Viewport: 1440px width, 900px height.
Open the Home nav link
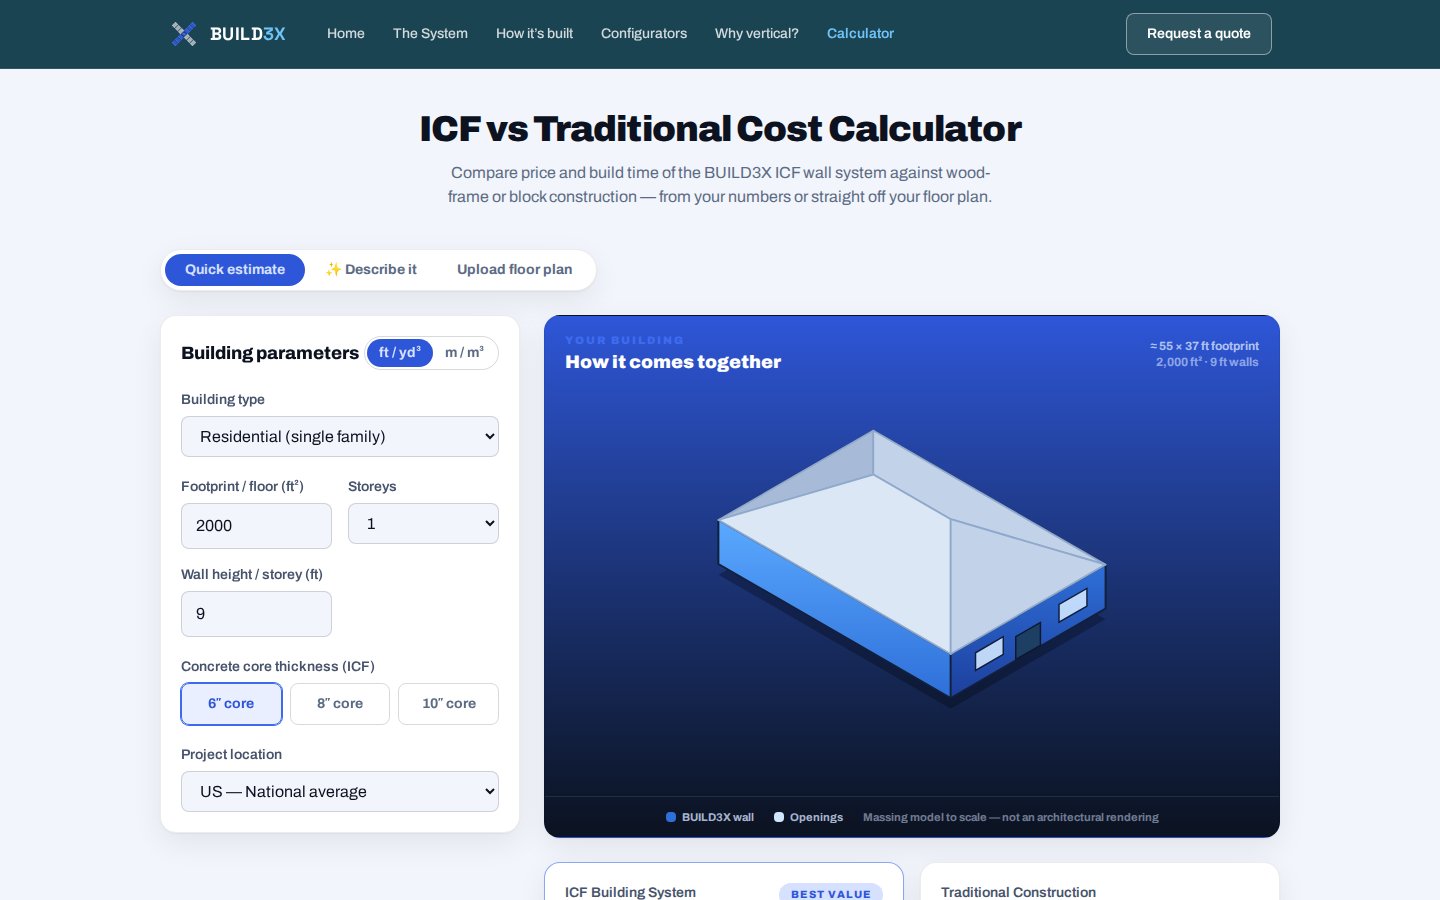[346, 34]
